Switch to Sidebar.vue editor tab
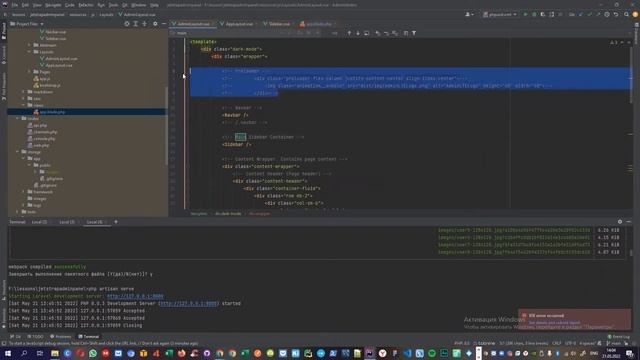Image resolution: width=640 pixels, height=360 pixels. point(279,24)
